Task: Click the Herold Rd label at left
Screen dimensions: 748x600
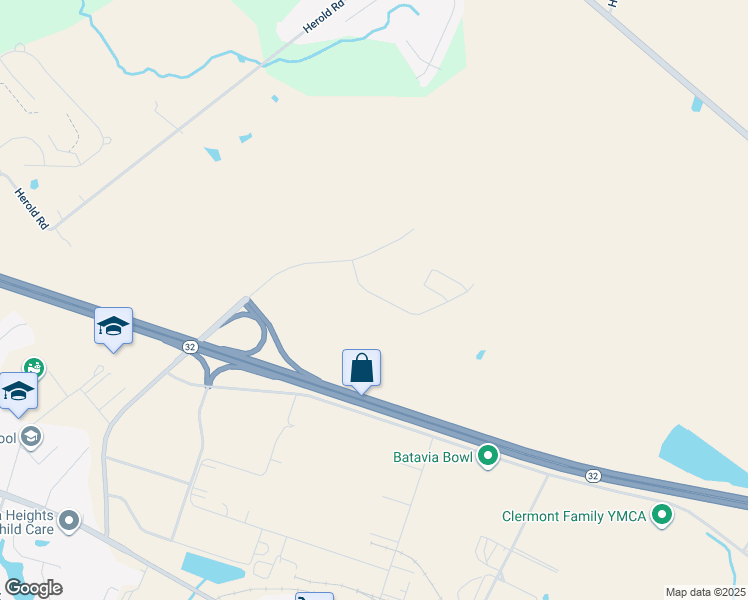Action: pyautogui.click(x=31, y=208)
